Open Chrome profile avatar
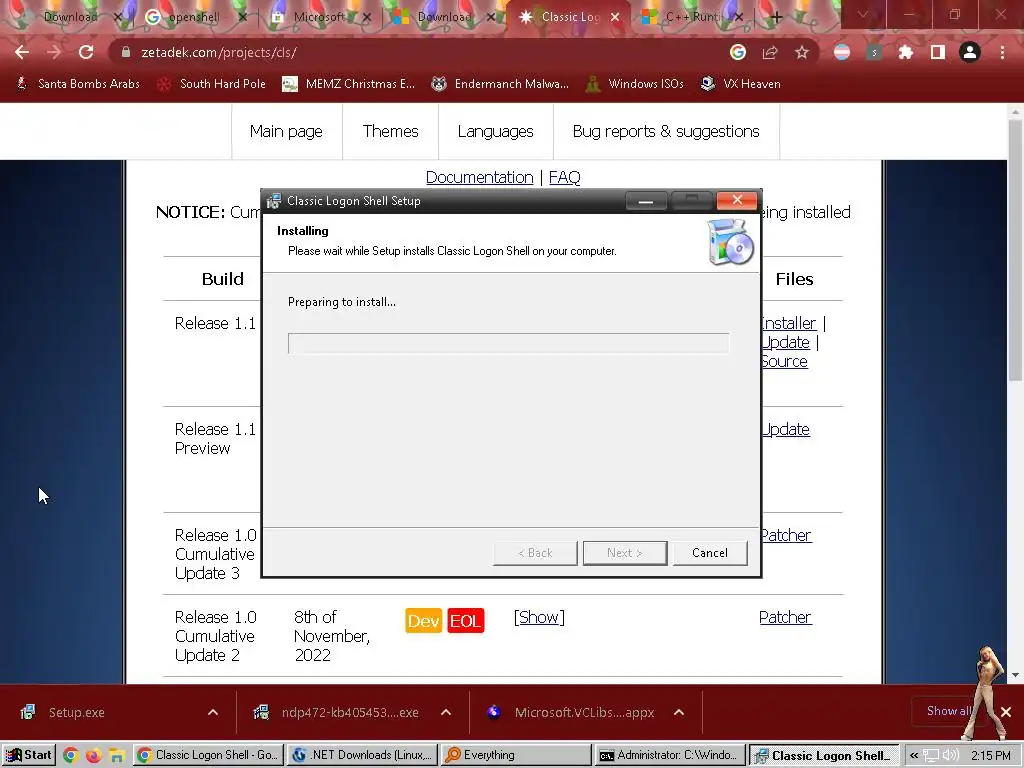 point(970,52)
